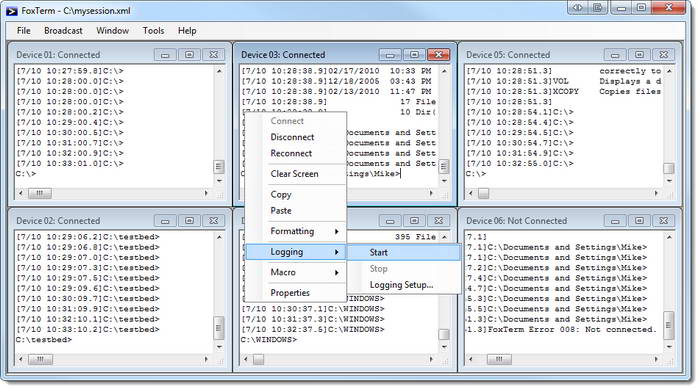Open the File menu

24,31
